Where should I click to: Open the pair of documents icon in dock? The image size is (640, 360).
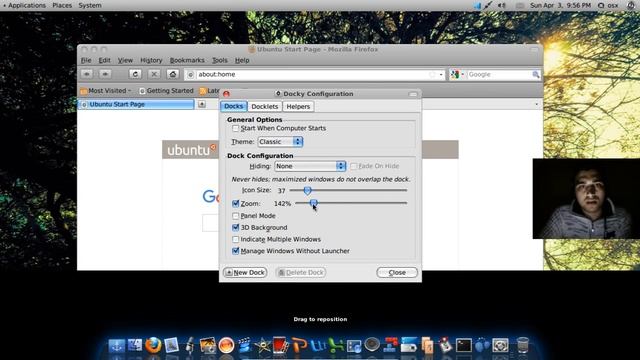point(427,345)
